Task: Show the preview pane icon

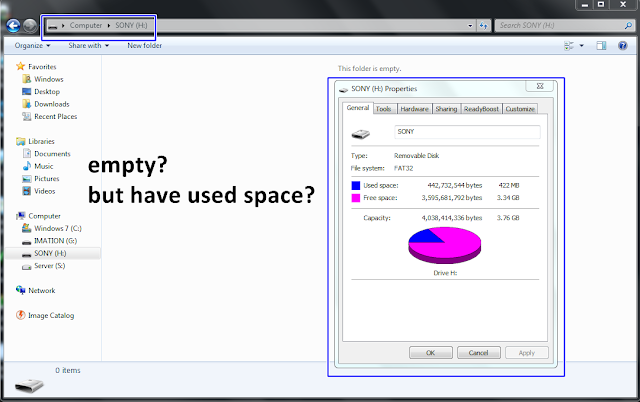Action: [x=601, y=46]
